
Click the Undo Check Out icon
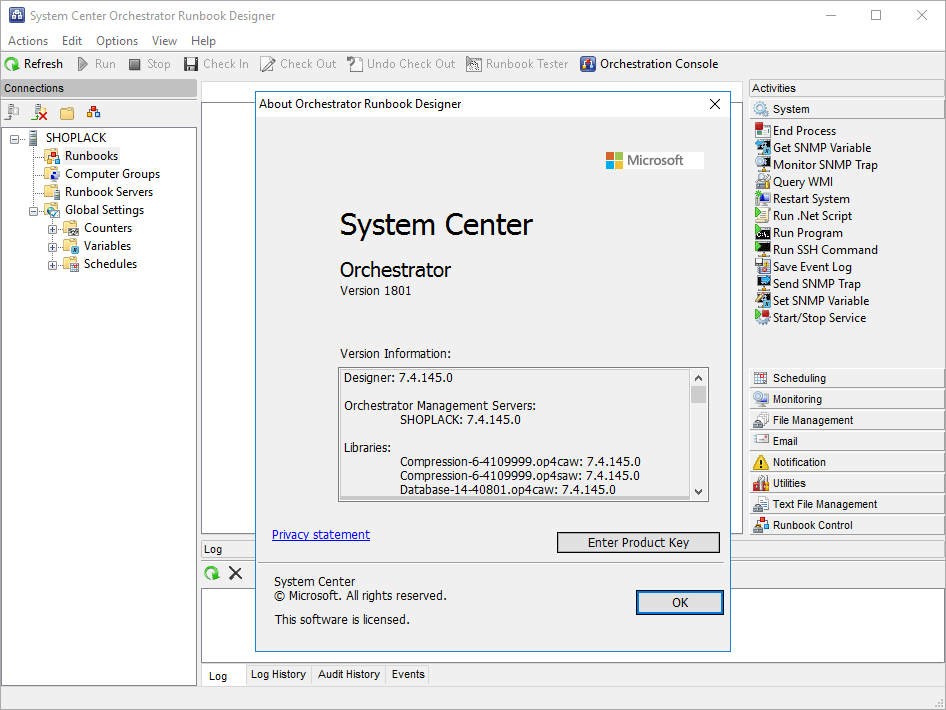tap(355, 64)
